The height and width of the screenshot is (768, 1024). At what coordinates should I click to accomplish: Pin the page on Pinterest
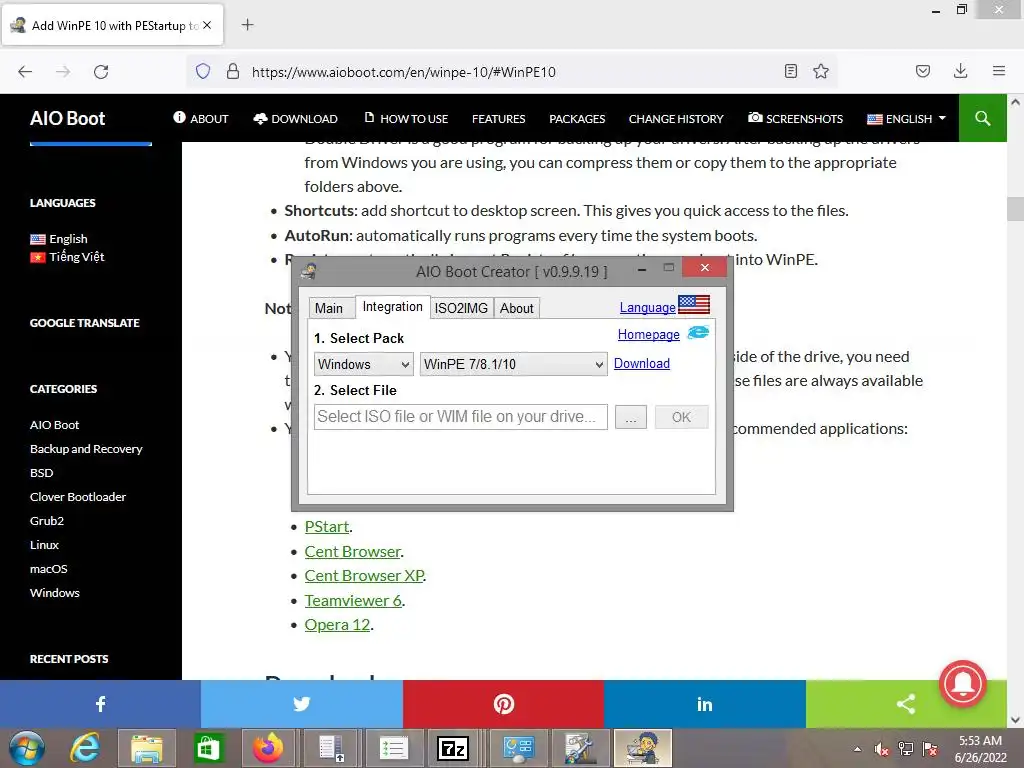pos(504,703)
